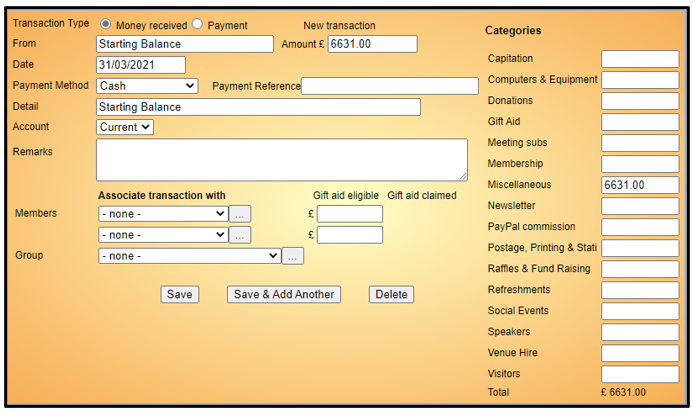Click the ellipsis button beside second Members dropdown
Viewport: 693px width, 413px height.
coord(240,235)
